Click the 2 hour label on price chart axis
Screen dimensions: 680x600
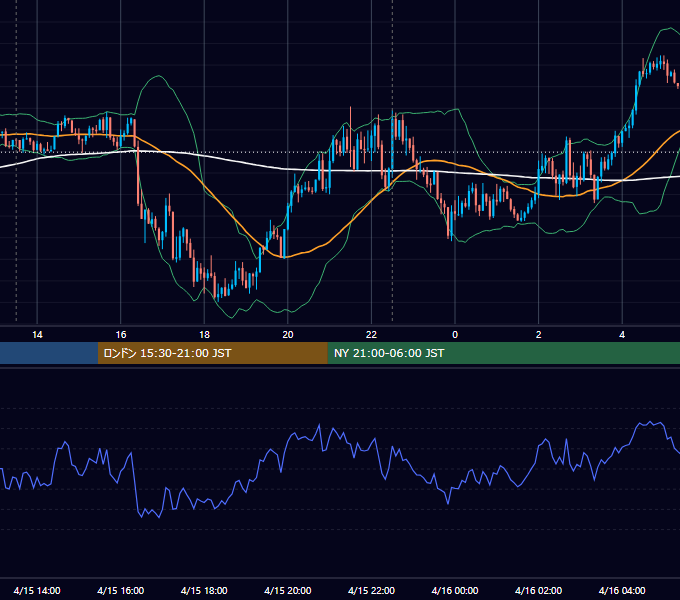pos(539,335)
